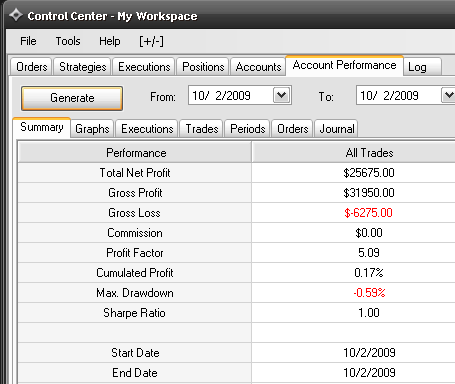The image size is (455, 384).
Task: Expand the From date dropdown arrow
Action: [282, 95]
